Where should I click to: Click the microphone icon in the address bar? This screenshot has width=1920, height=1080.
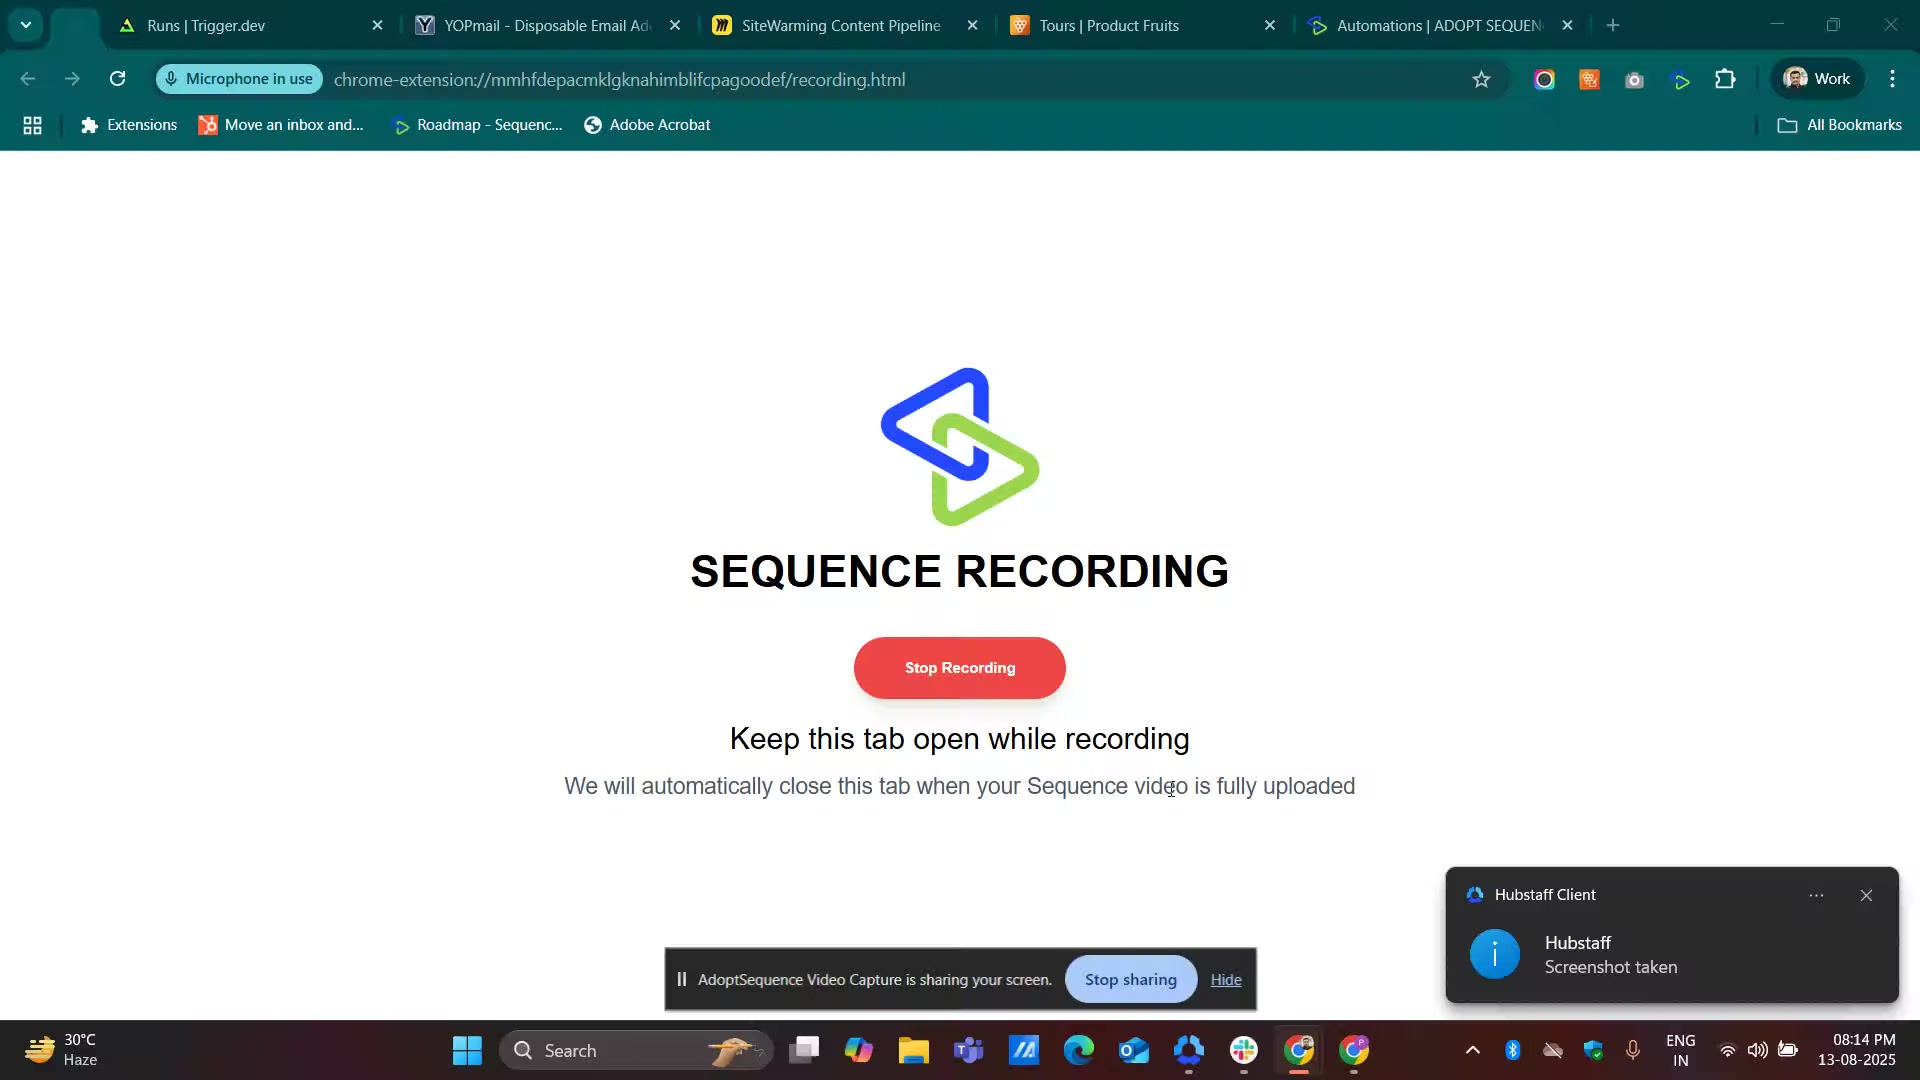[172, 79]
